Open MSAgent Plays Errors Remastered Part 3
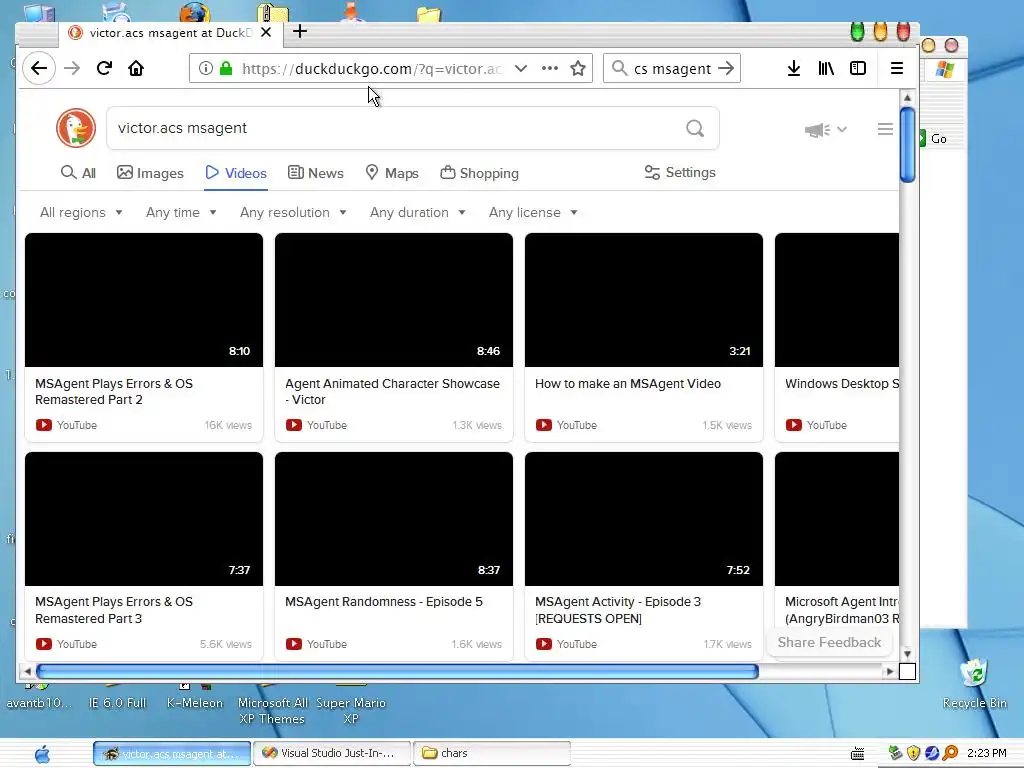The image size is (1024, 768). click(x=114, y=610)
